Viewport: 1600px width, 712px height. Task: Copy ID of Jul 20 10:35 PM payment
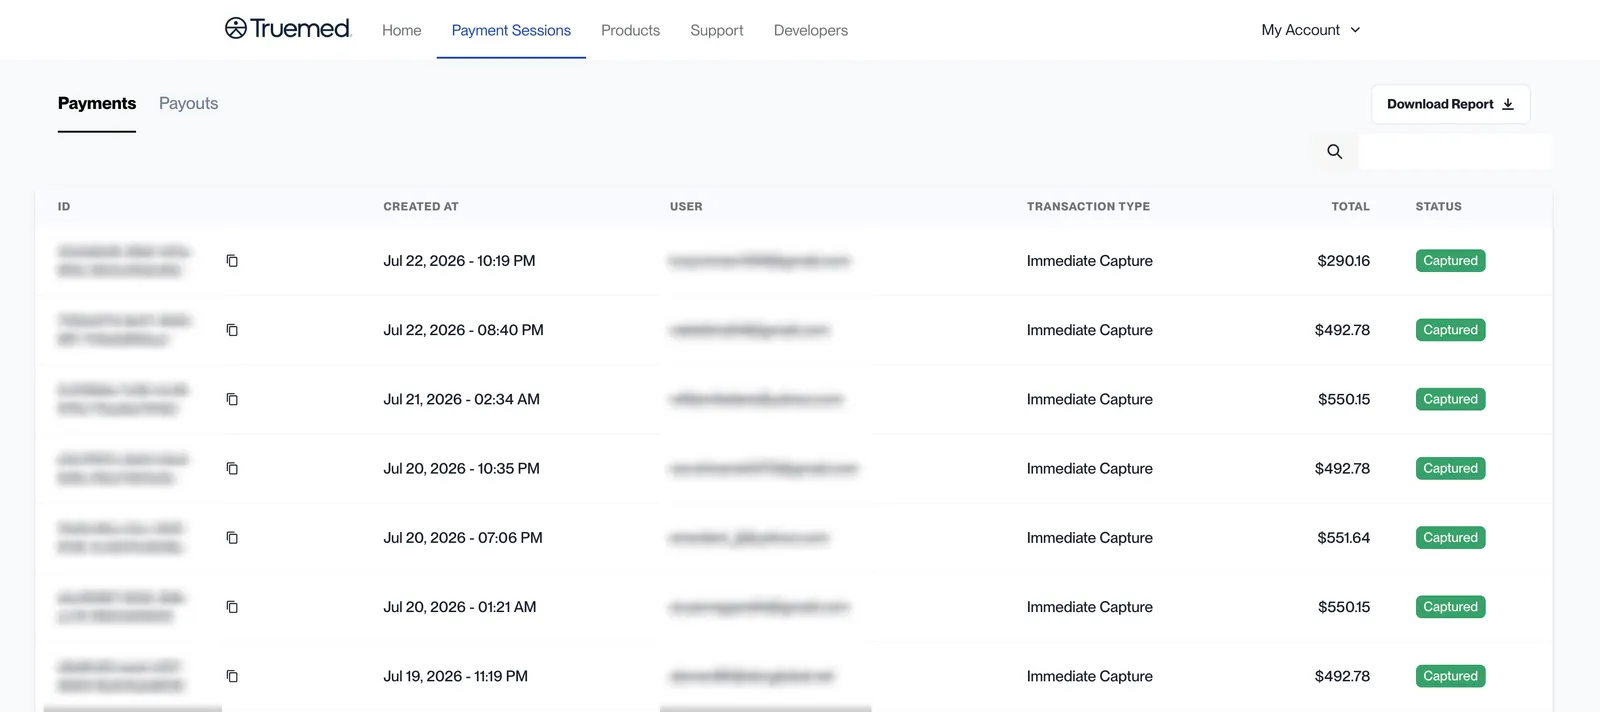click(x=232, y=468)
